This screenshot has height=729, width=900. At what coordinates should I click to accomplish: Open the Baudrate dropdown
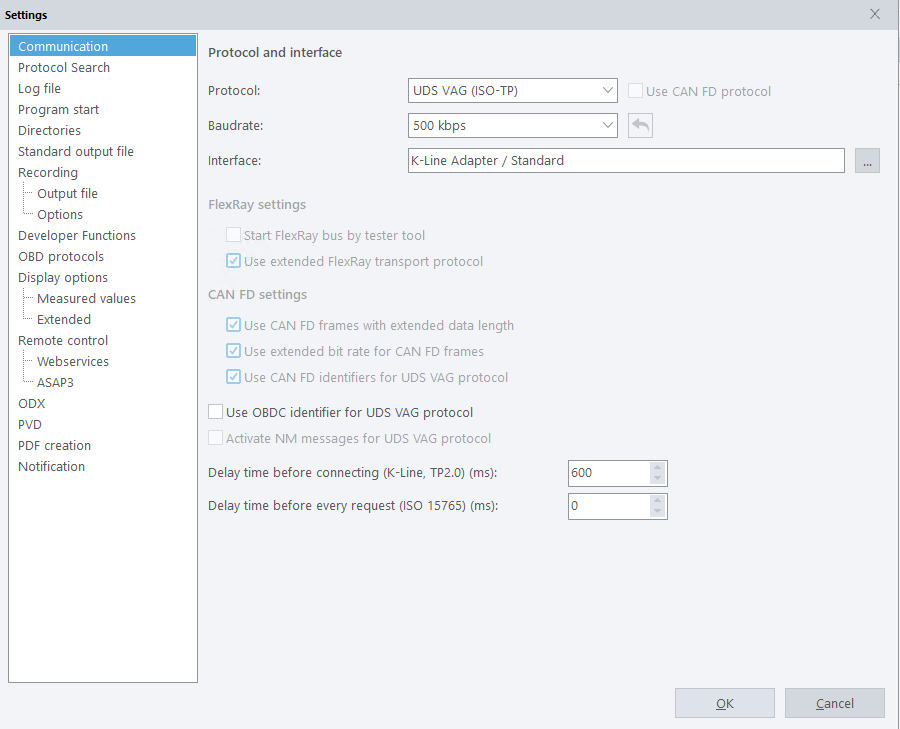(x=513, y=126)
